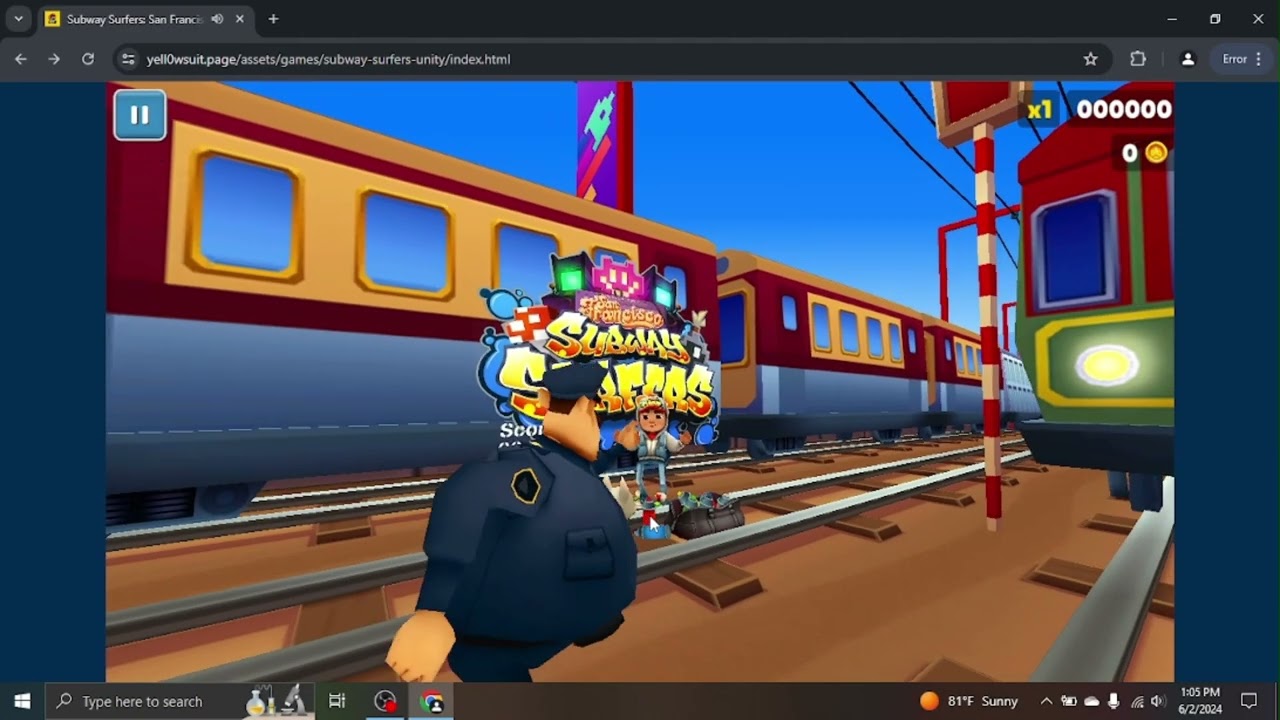The height and width of the screenshot is (720, 1280).
Task: Open the volume speaker tray icon
Action: tap(1159, 701)
